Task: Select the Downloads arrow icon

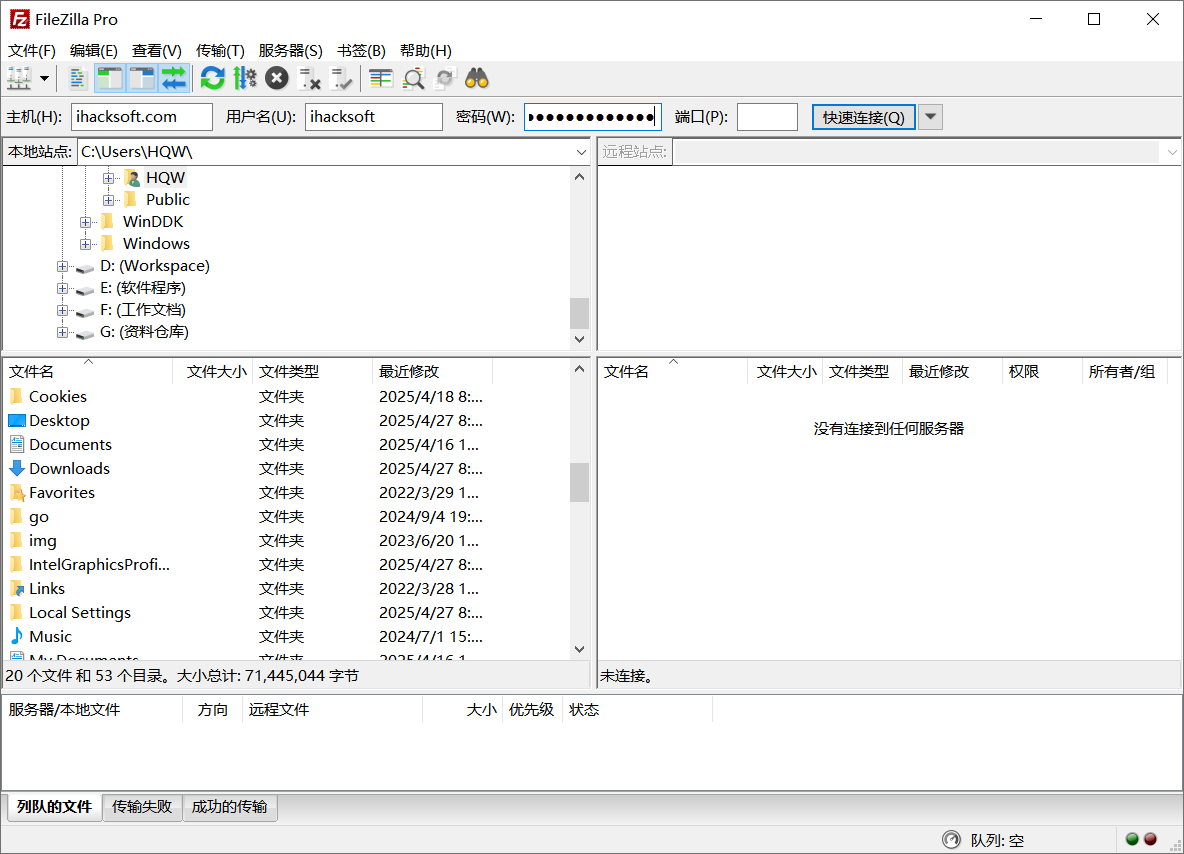Action: click(x=17, y=468)
